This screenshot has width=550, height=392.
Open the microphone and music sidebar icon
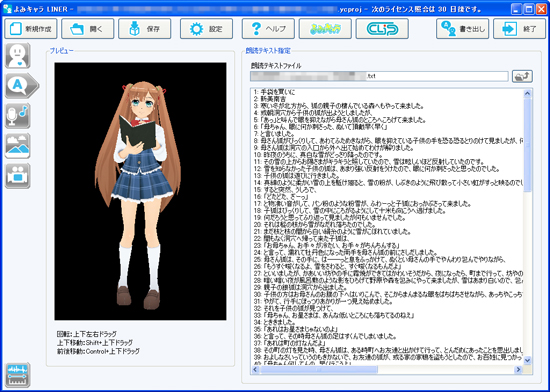[18, 116]
